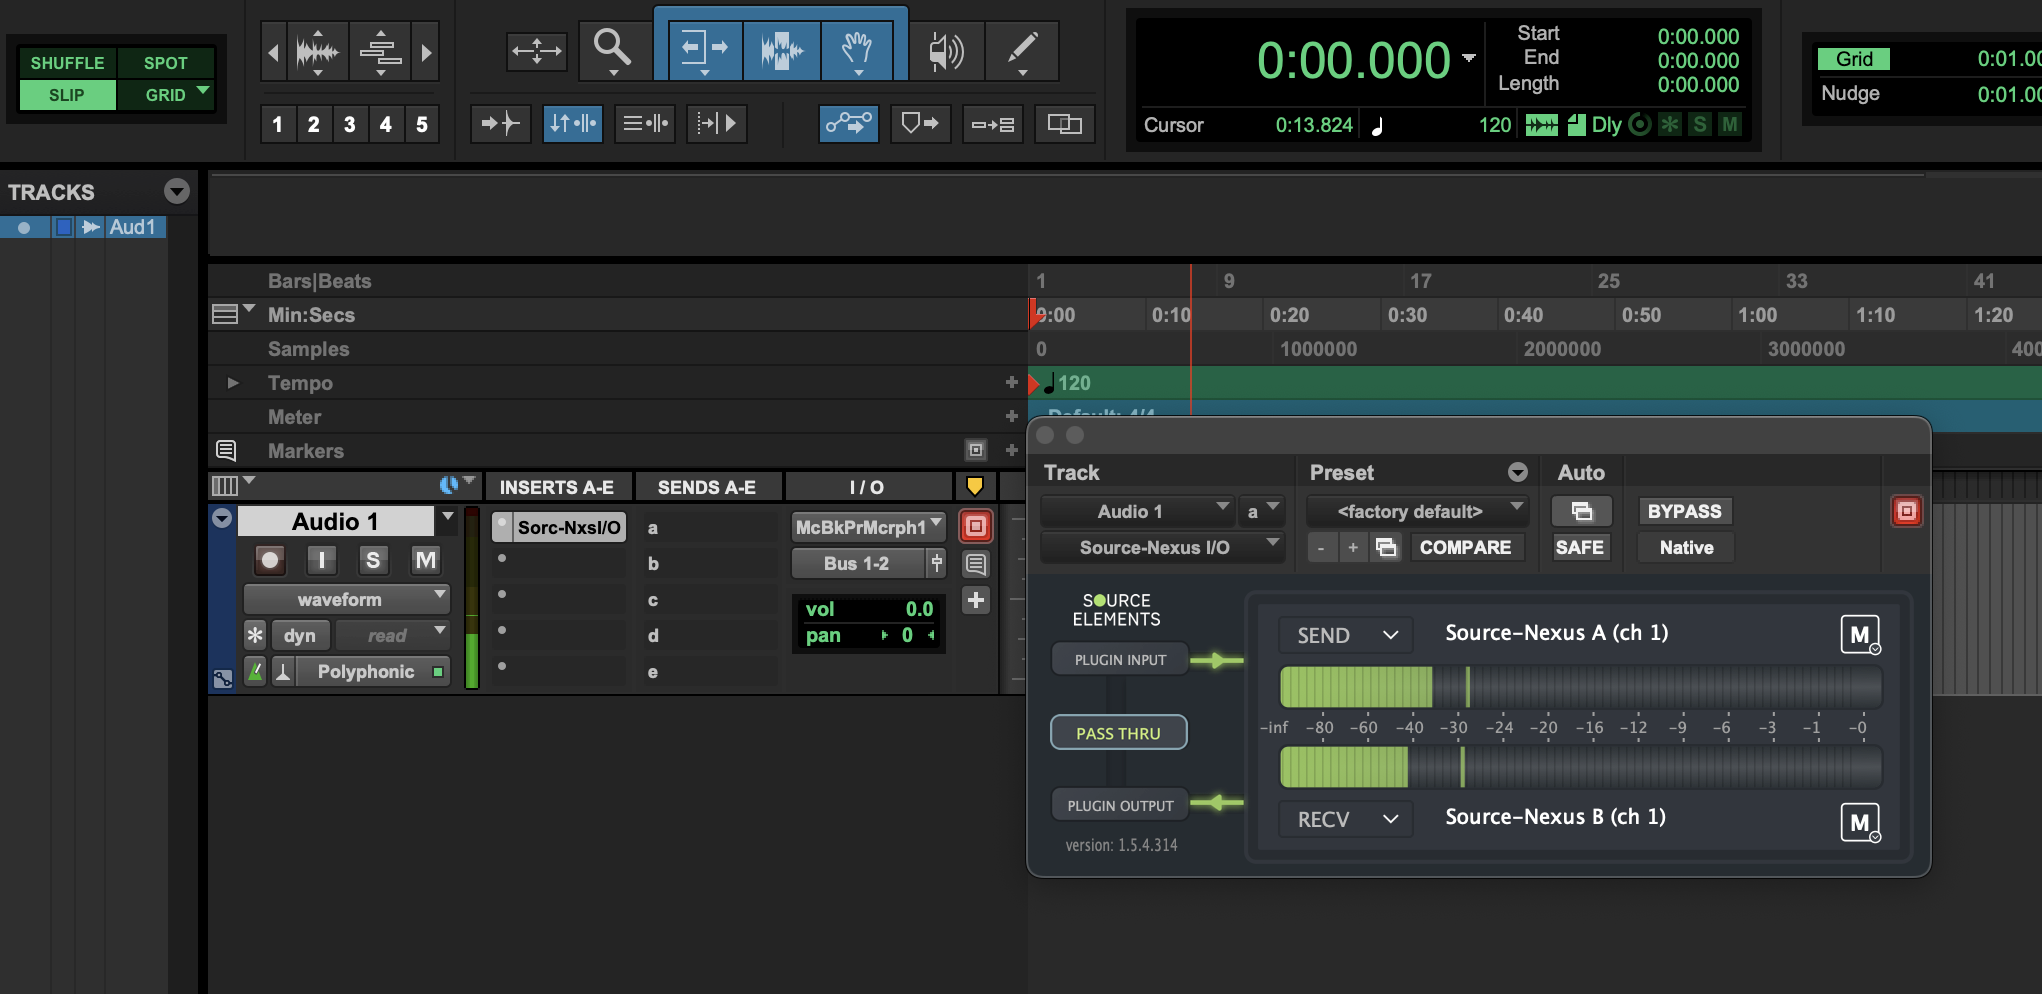Select the Zoomer magnifying glass tool

611,49
